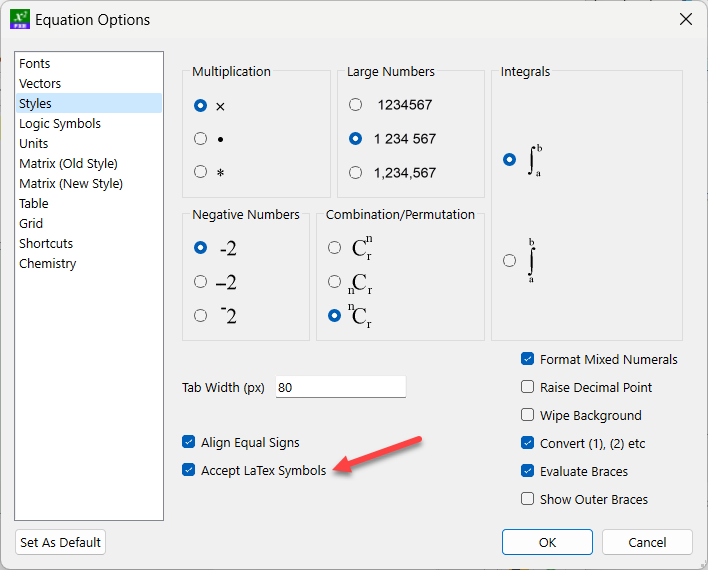The image size is (708, 570).
Task: Pick the unspaced 1234567 large number style
Action: 355,105
